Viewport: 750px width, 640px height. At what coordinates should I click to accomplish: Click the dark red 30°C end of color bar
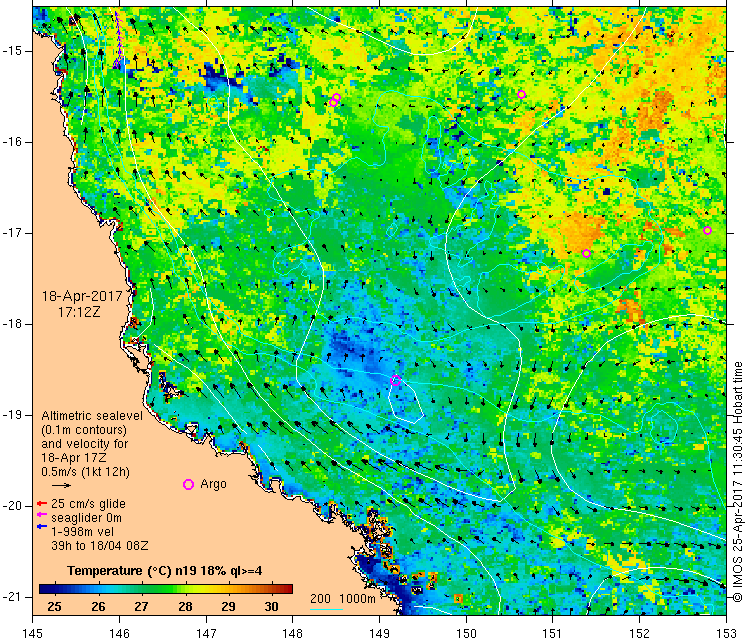point(287,589)
